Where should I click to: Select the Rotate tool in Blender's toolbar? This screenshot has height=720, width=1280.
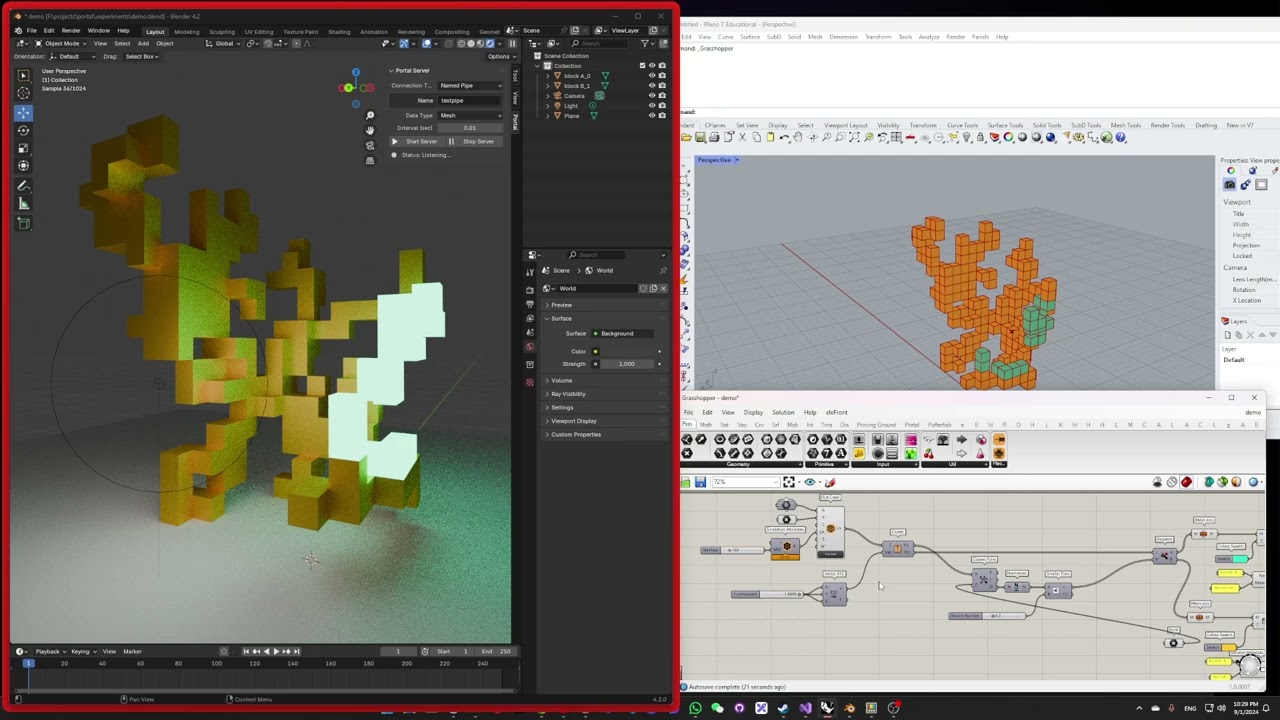point(24,130)
